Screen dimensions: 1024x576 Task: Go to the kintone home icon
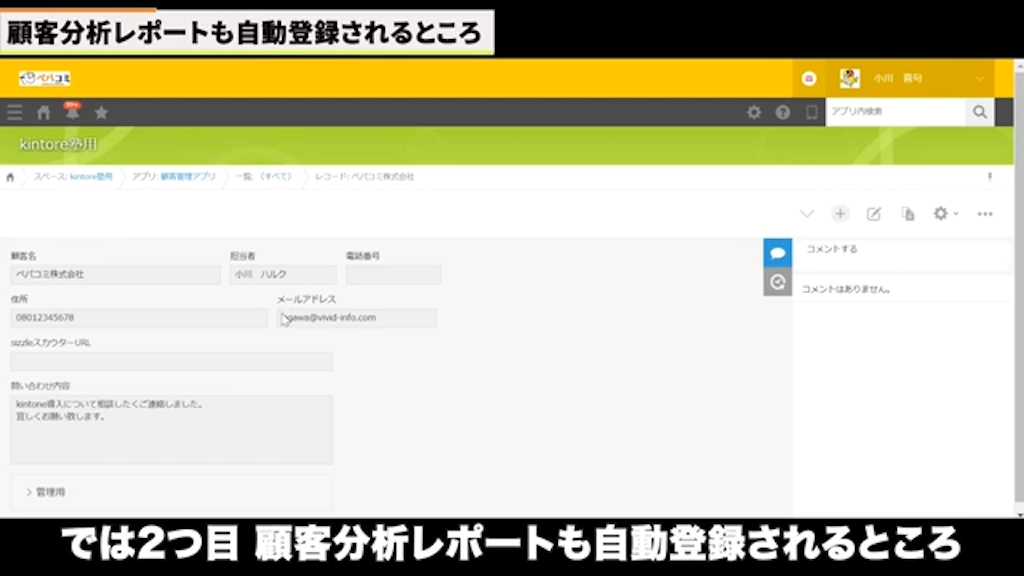[43, 112]
